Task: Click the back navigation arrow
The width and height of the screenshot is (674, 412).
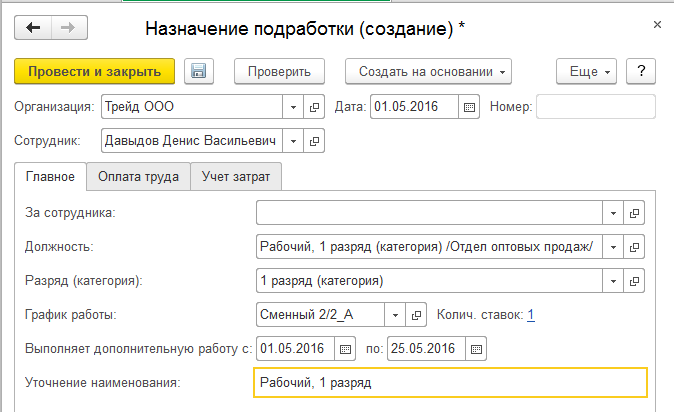Action: (x=33, y=27)
